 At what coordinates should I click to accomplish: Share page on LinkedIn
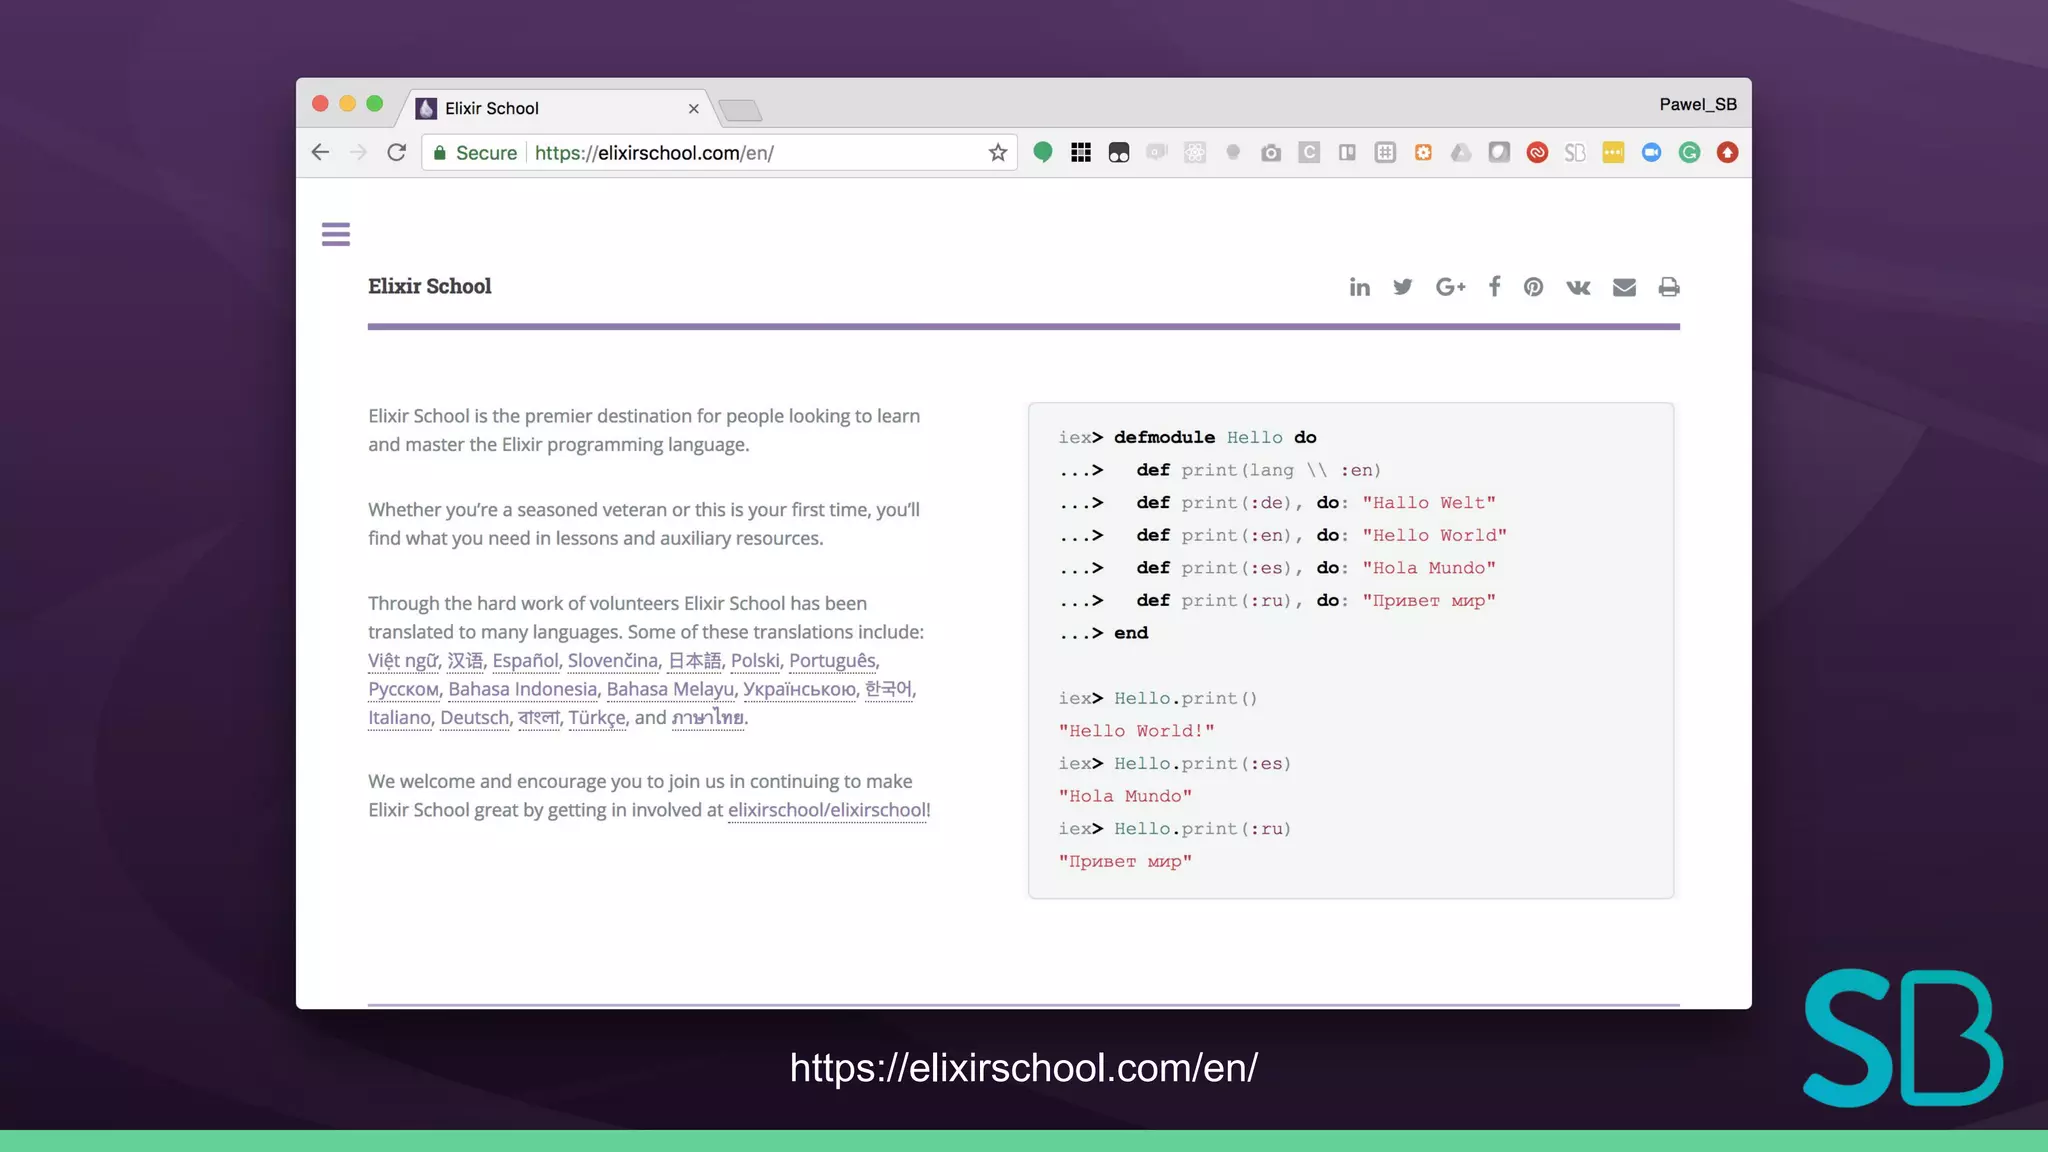pyautogui.click(x=1359, y=287)
